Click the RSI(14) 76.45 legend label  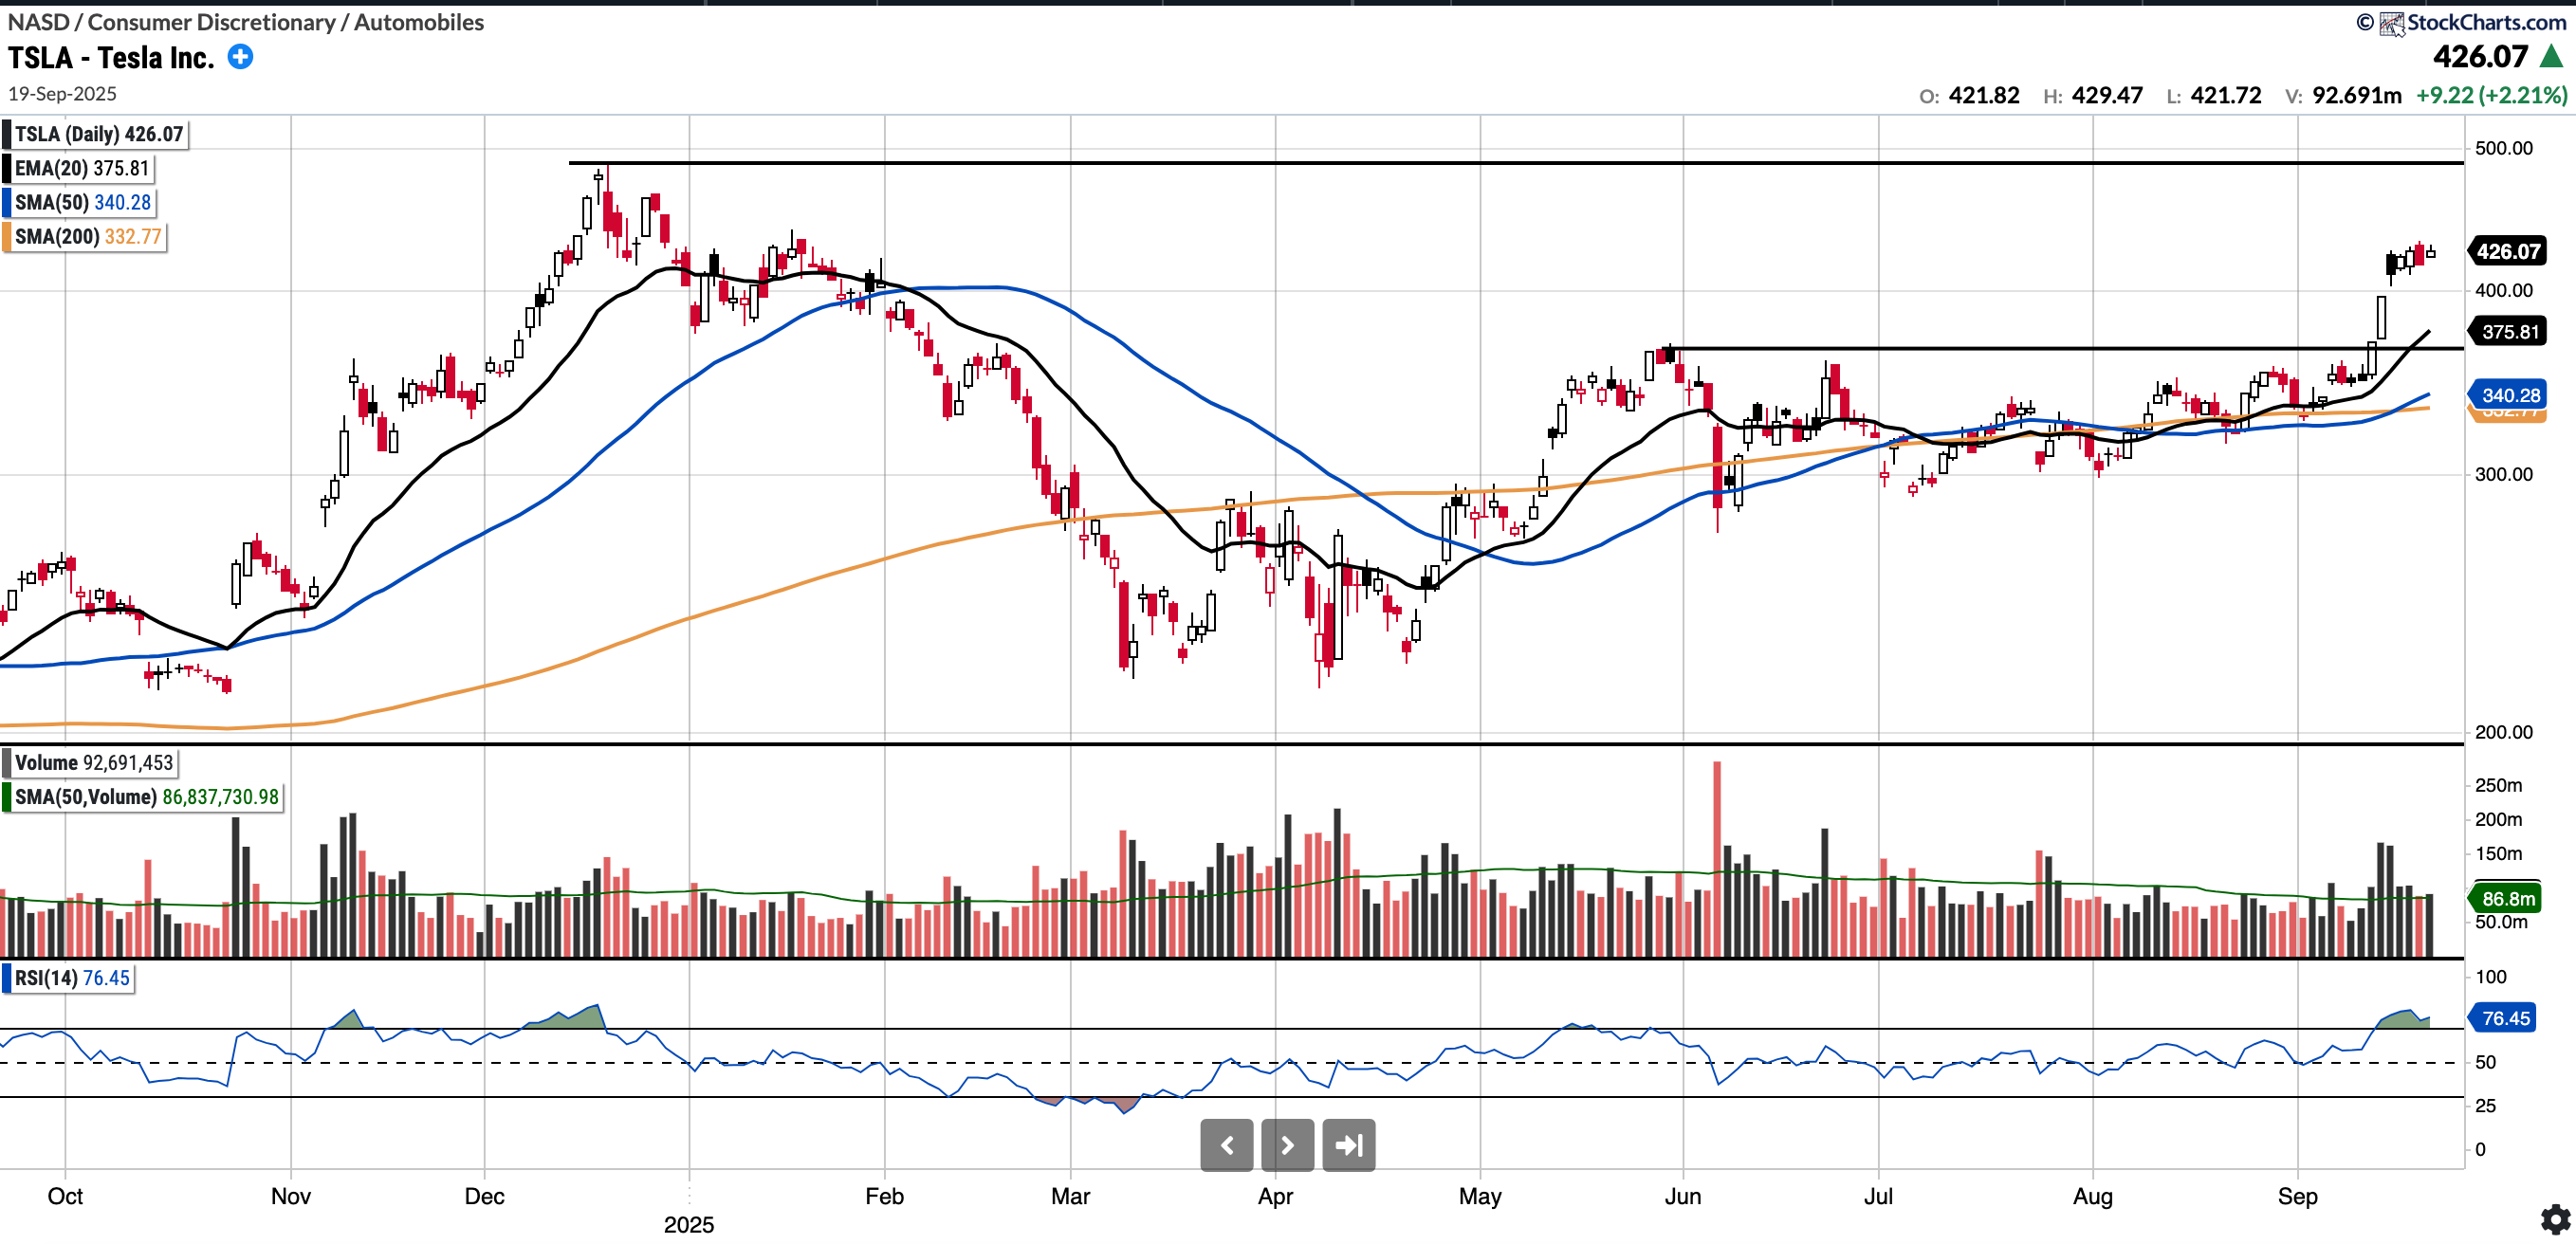[x=72, y=977]
